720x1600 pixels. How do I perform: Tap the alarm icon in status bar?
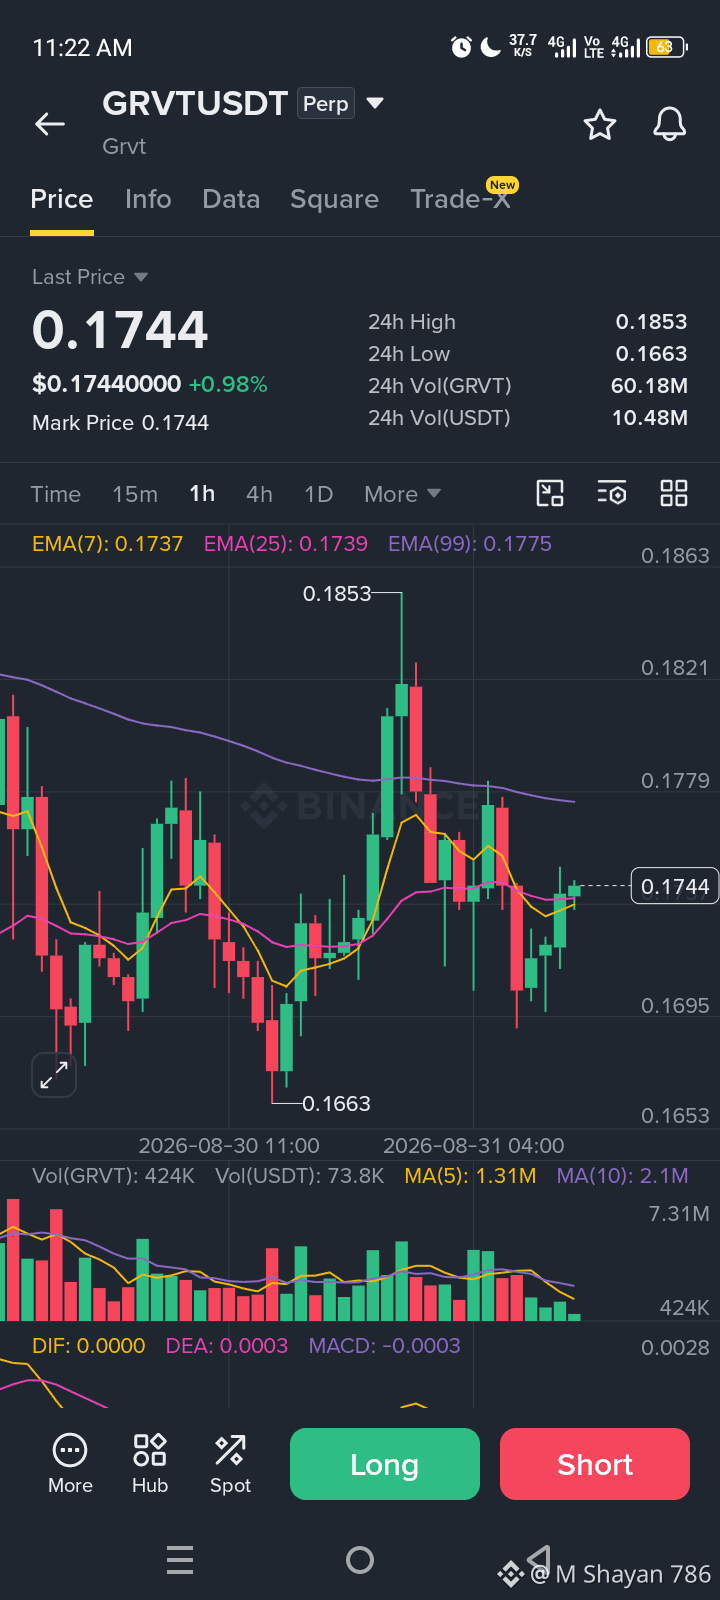(461, 47)
